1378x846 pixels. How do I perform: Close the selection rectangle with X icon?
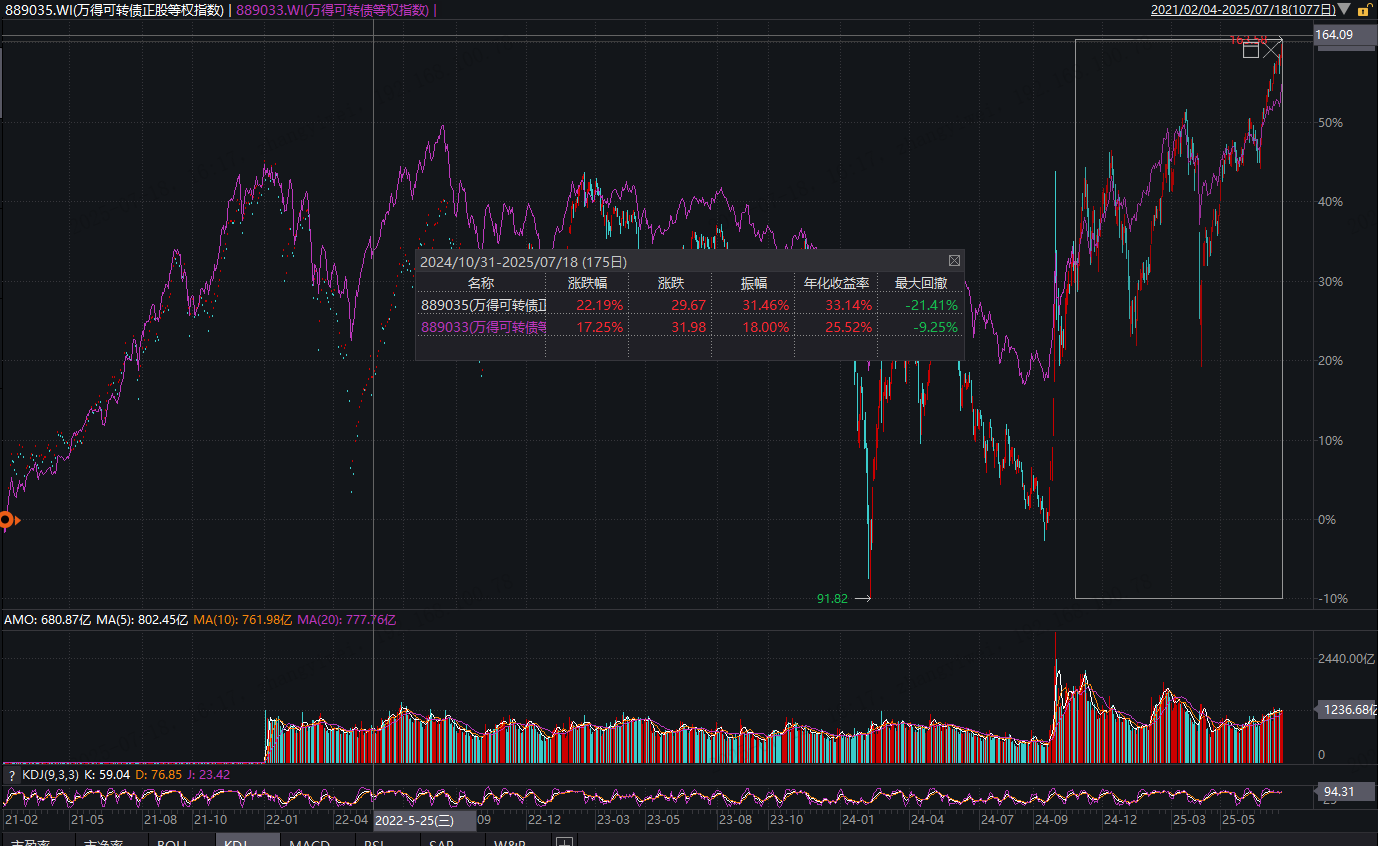[x=1272, y=49]
